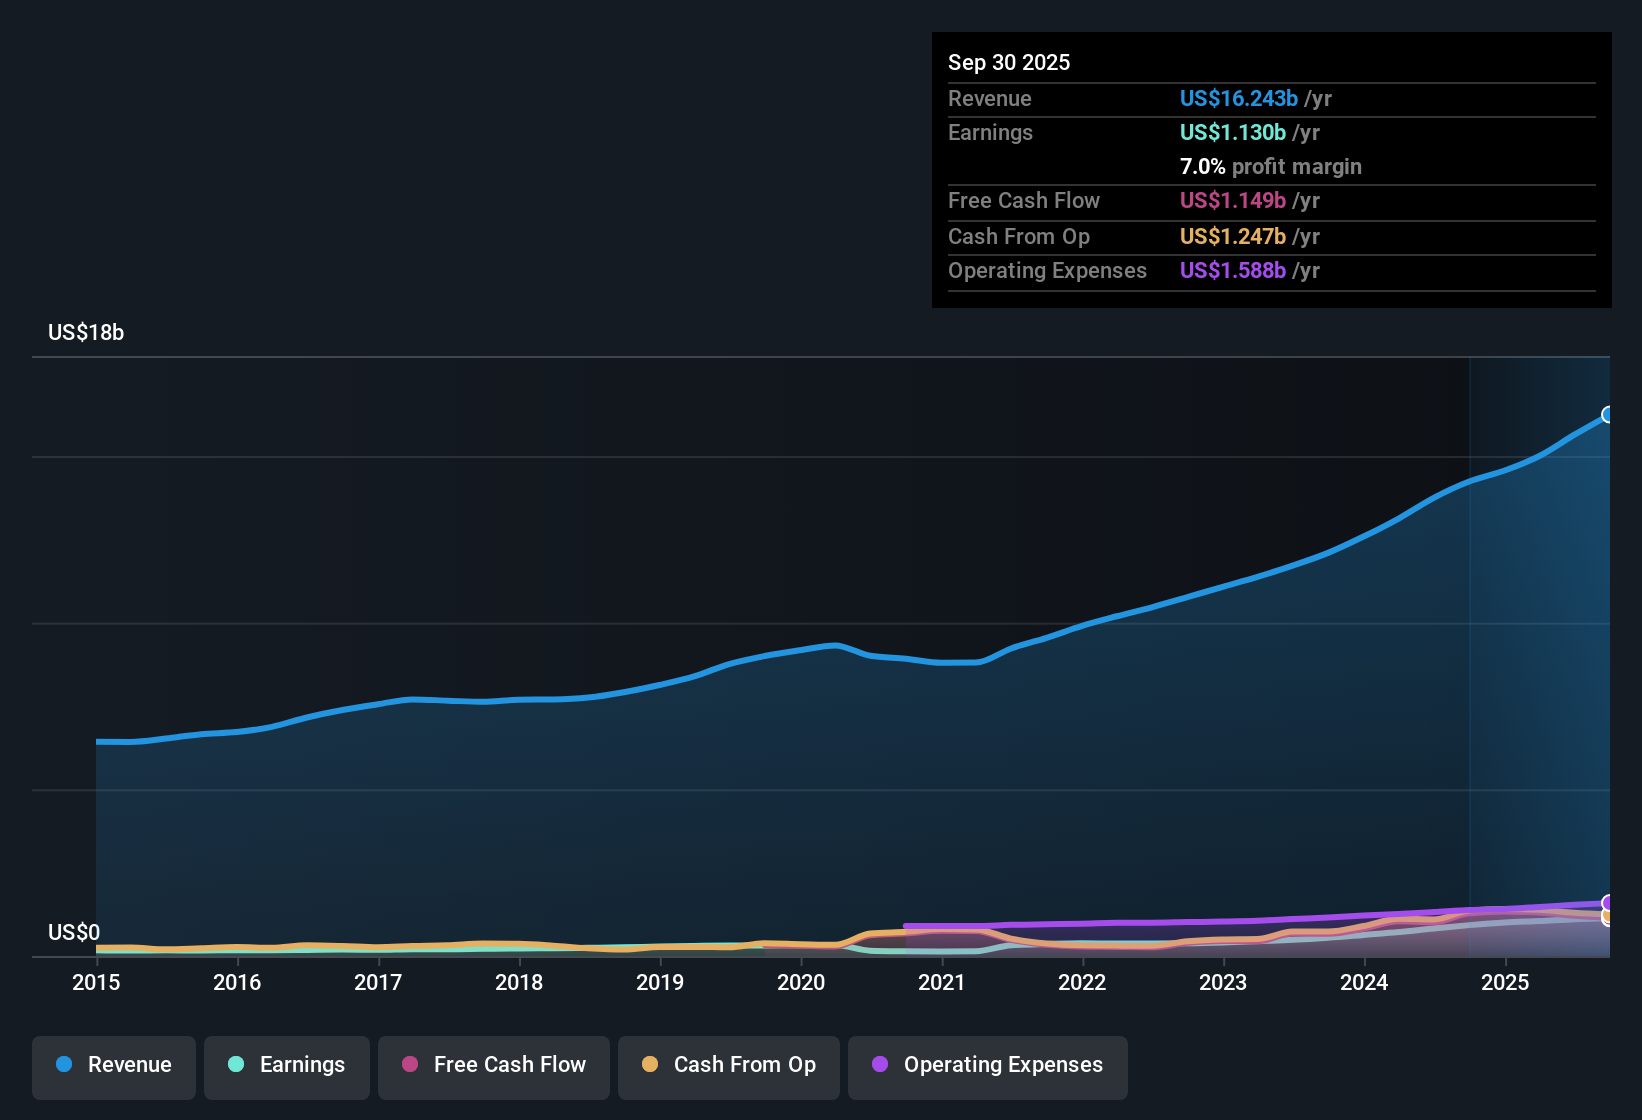The width and height of the screenshot is (1642, 1120).
Task: Toggle the Operating Expenses series visibility
Action: click(987, 1066)
